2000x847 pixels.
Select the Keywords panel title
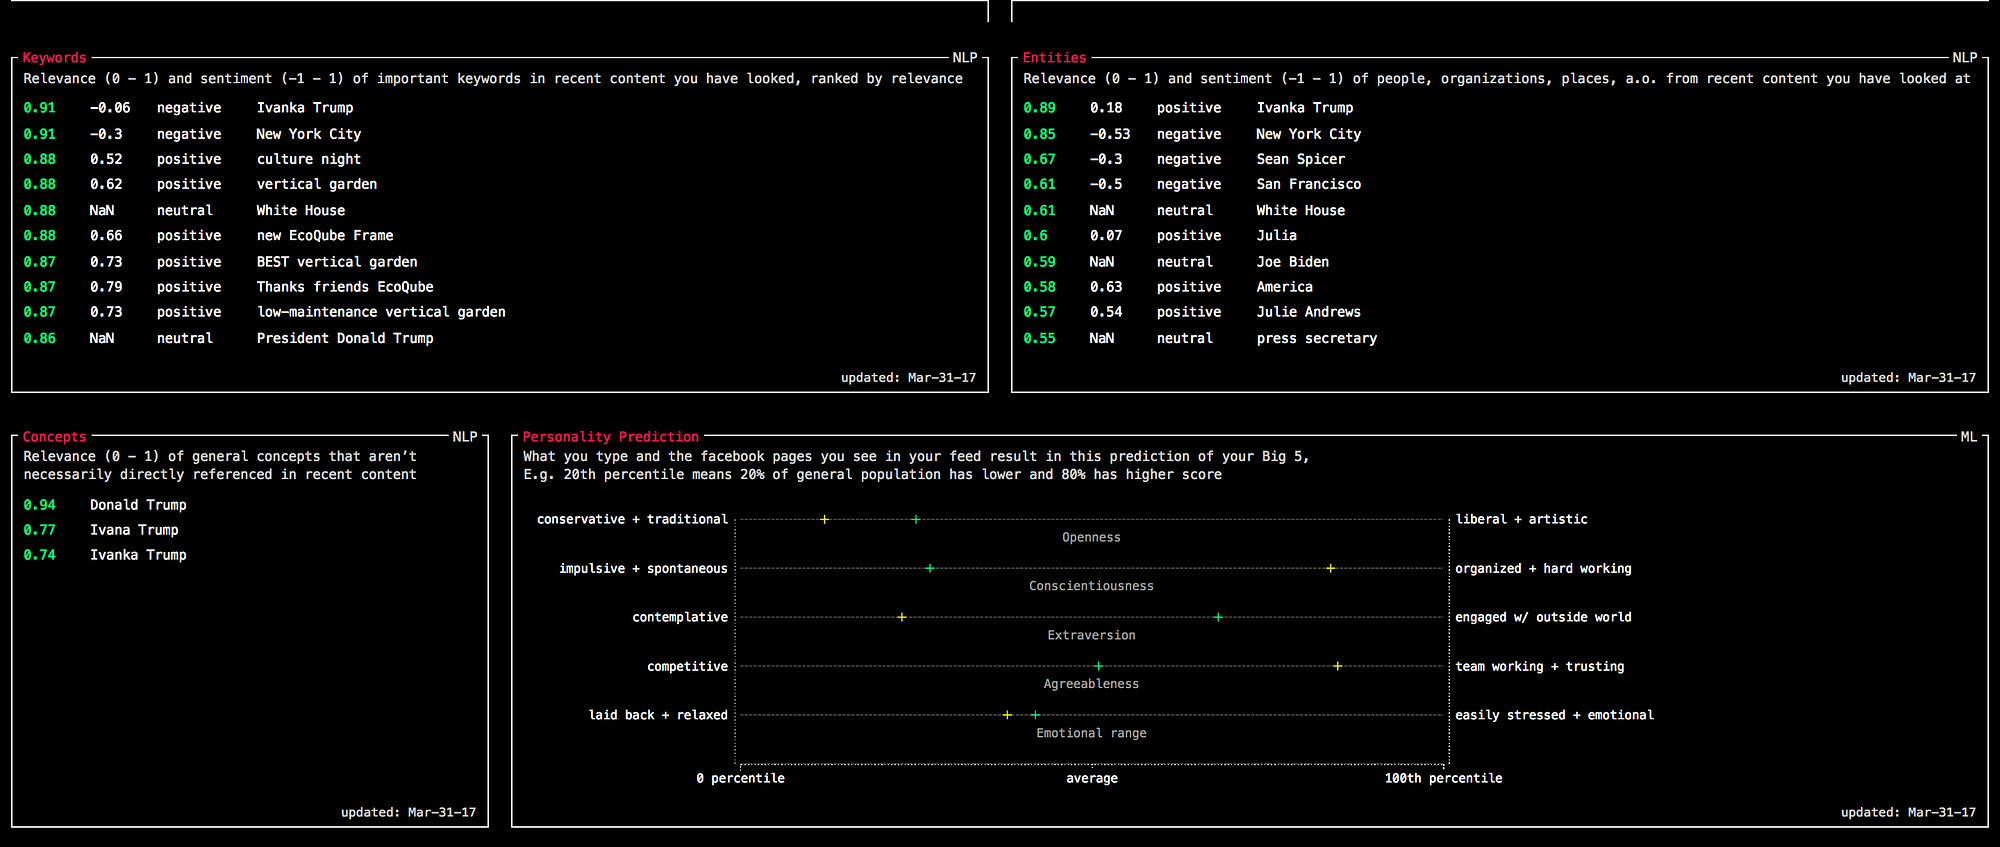point(54,58)
